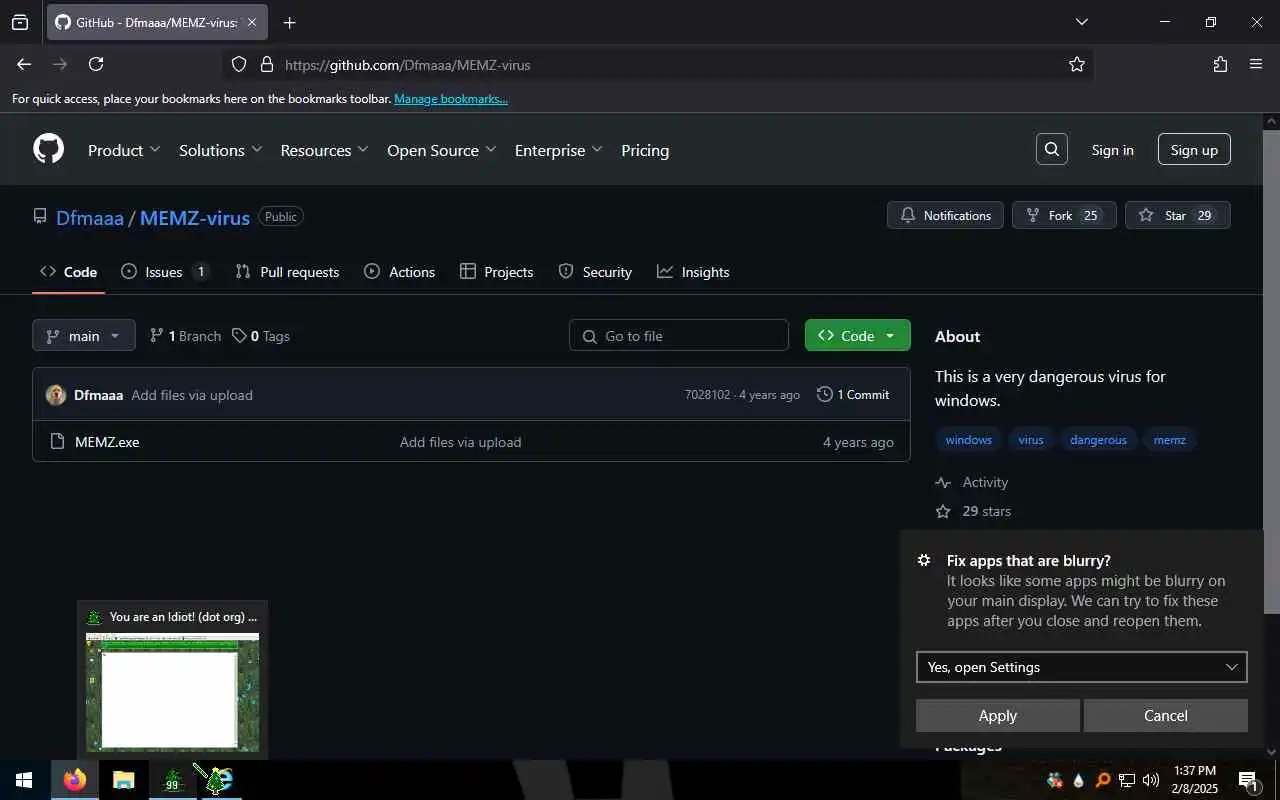Screen dimensions: 1280x800
Task: Open the Projects tab
Action: point(496,272)
